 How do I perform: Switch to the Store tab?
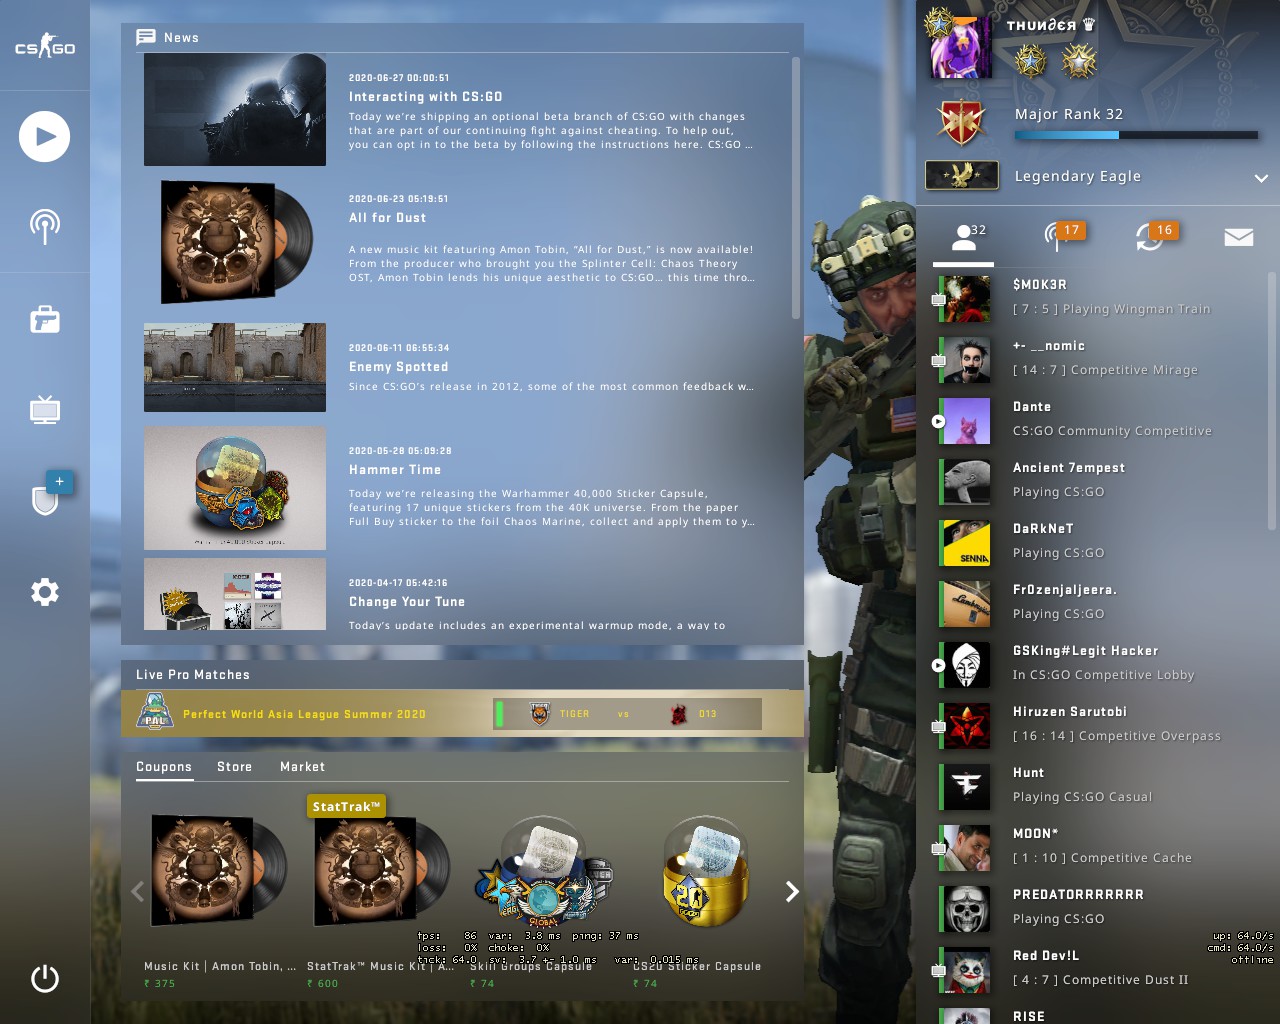[x=235, y=767]
